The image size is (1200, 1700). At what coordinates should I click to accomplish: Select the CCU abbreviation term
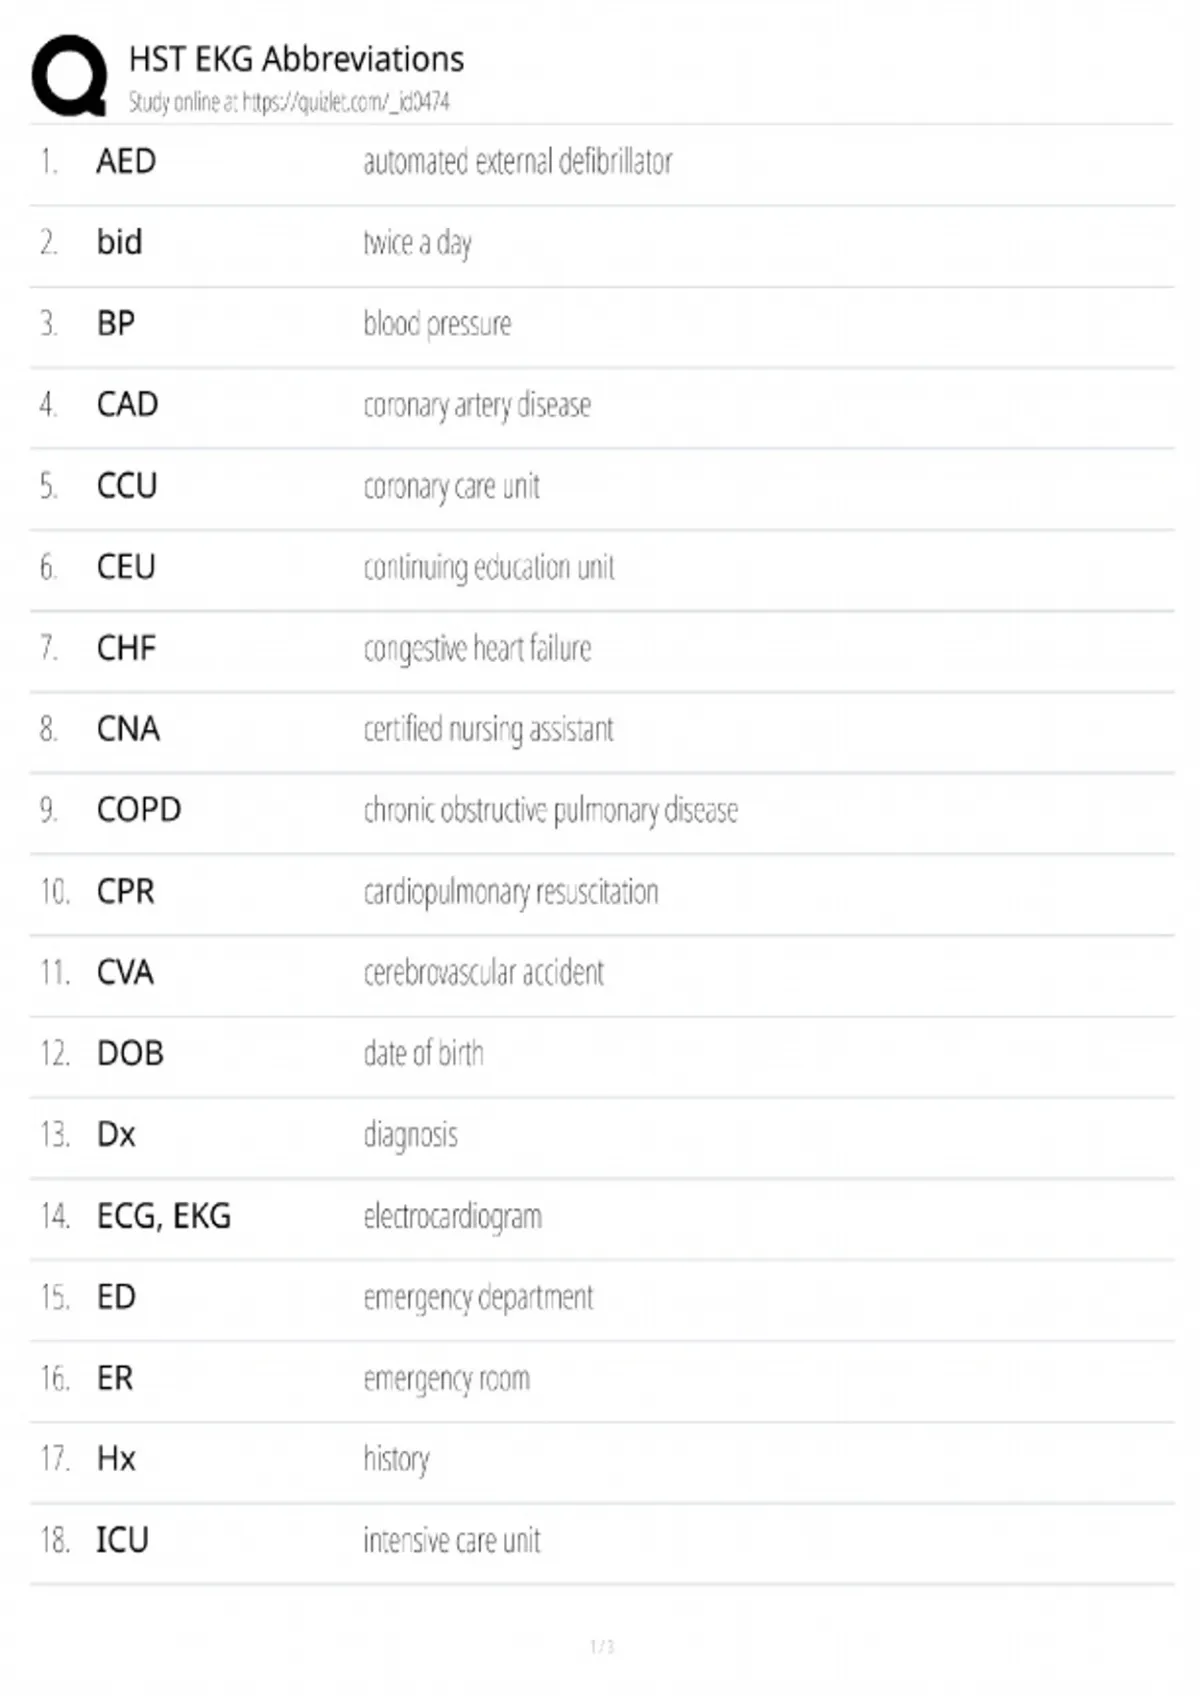pyautogui.click(x=127, y=486)
